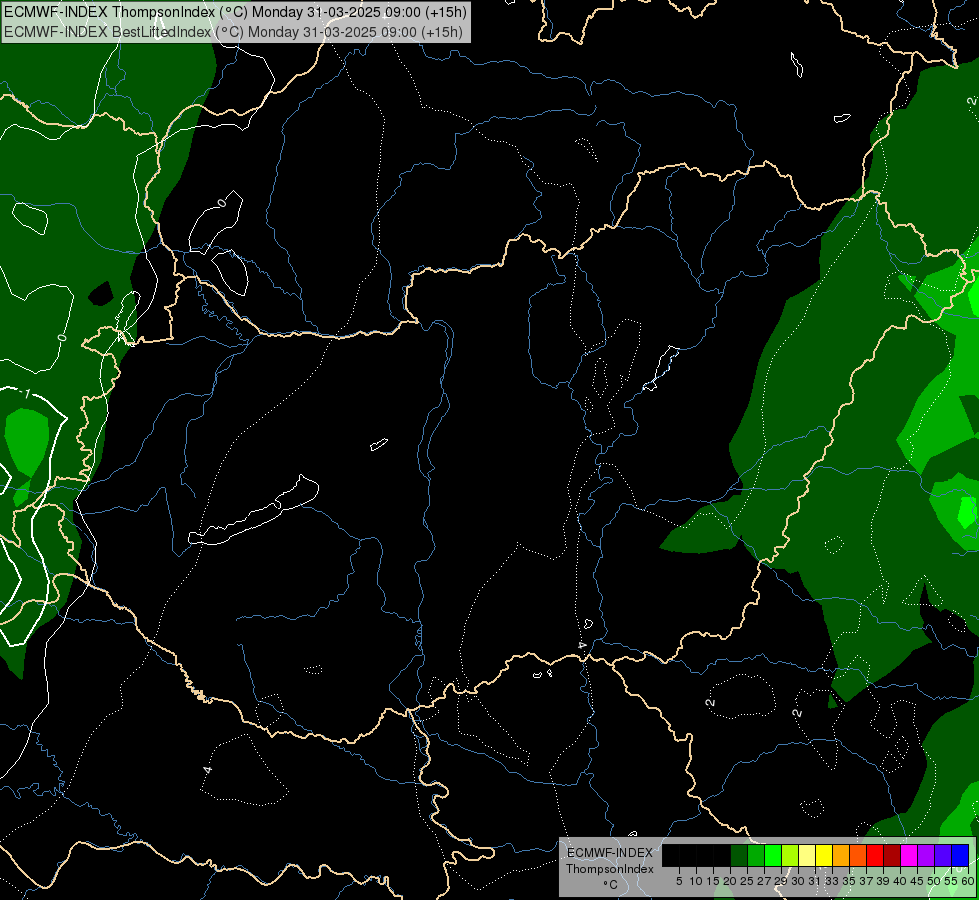Click legend tick value 60
Image resolution: width=979 pixels, height=900 pixels.
pos(968,881)
